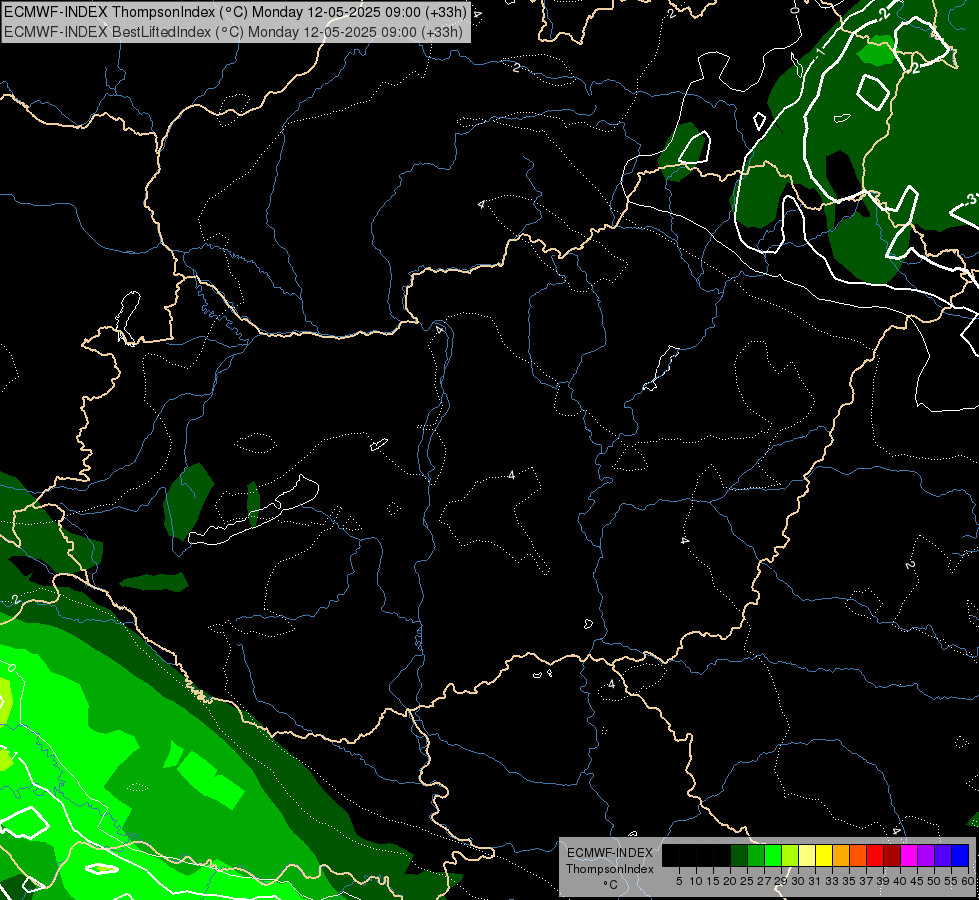Select violet 50-55 legend swatch

[943, 855]
